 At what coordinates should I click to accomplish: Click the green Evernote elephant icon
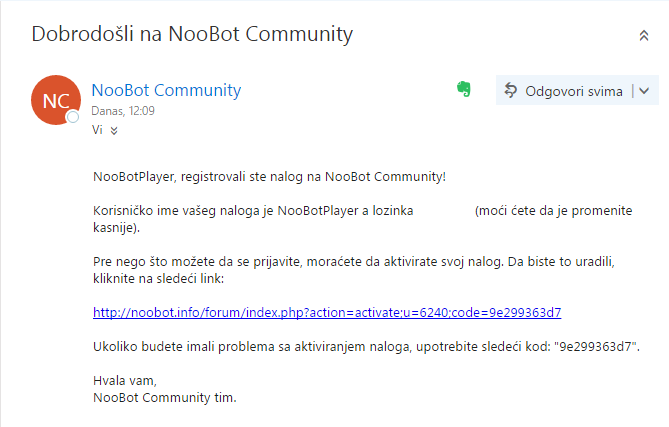464,91
